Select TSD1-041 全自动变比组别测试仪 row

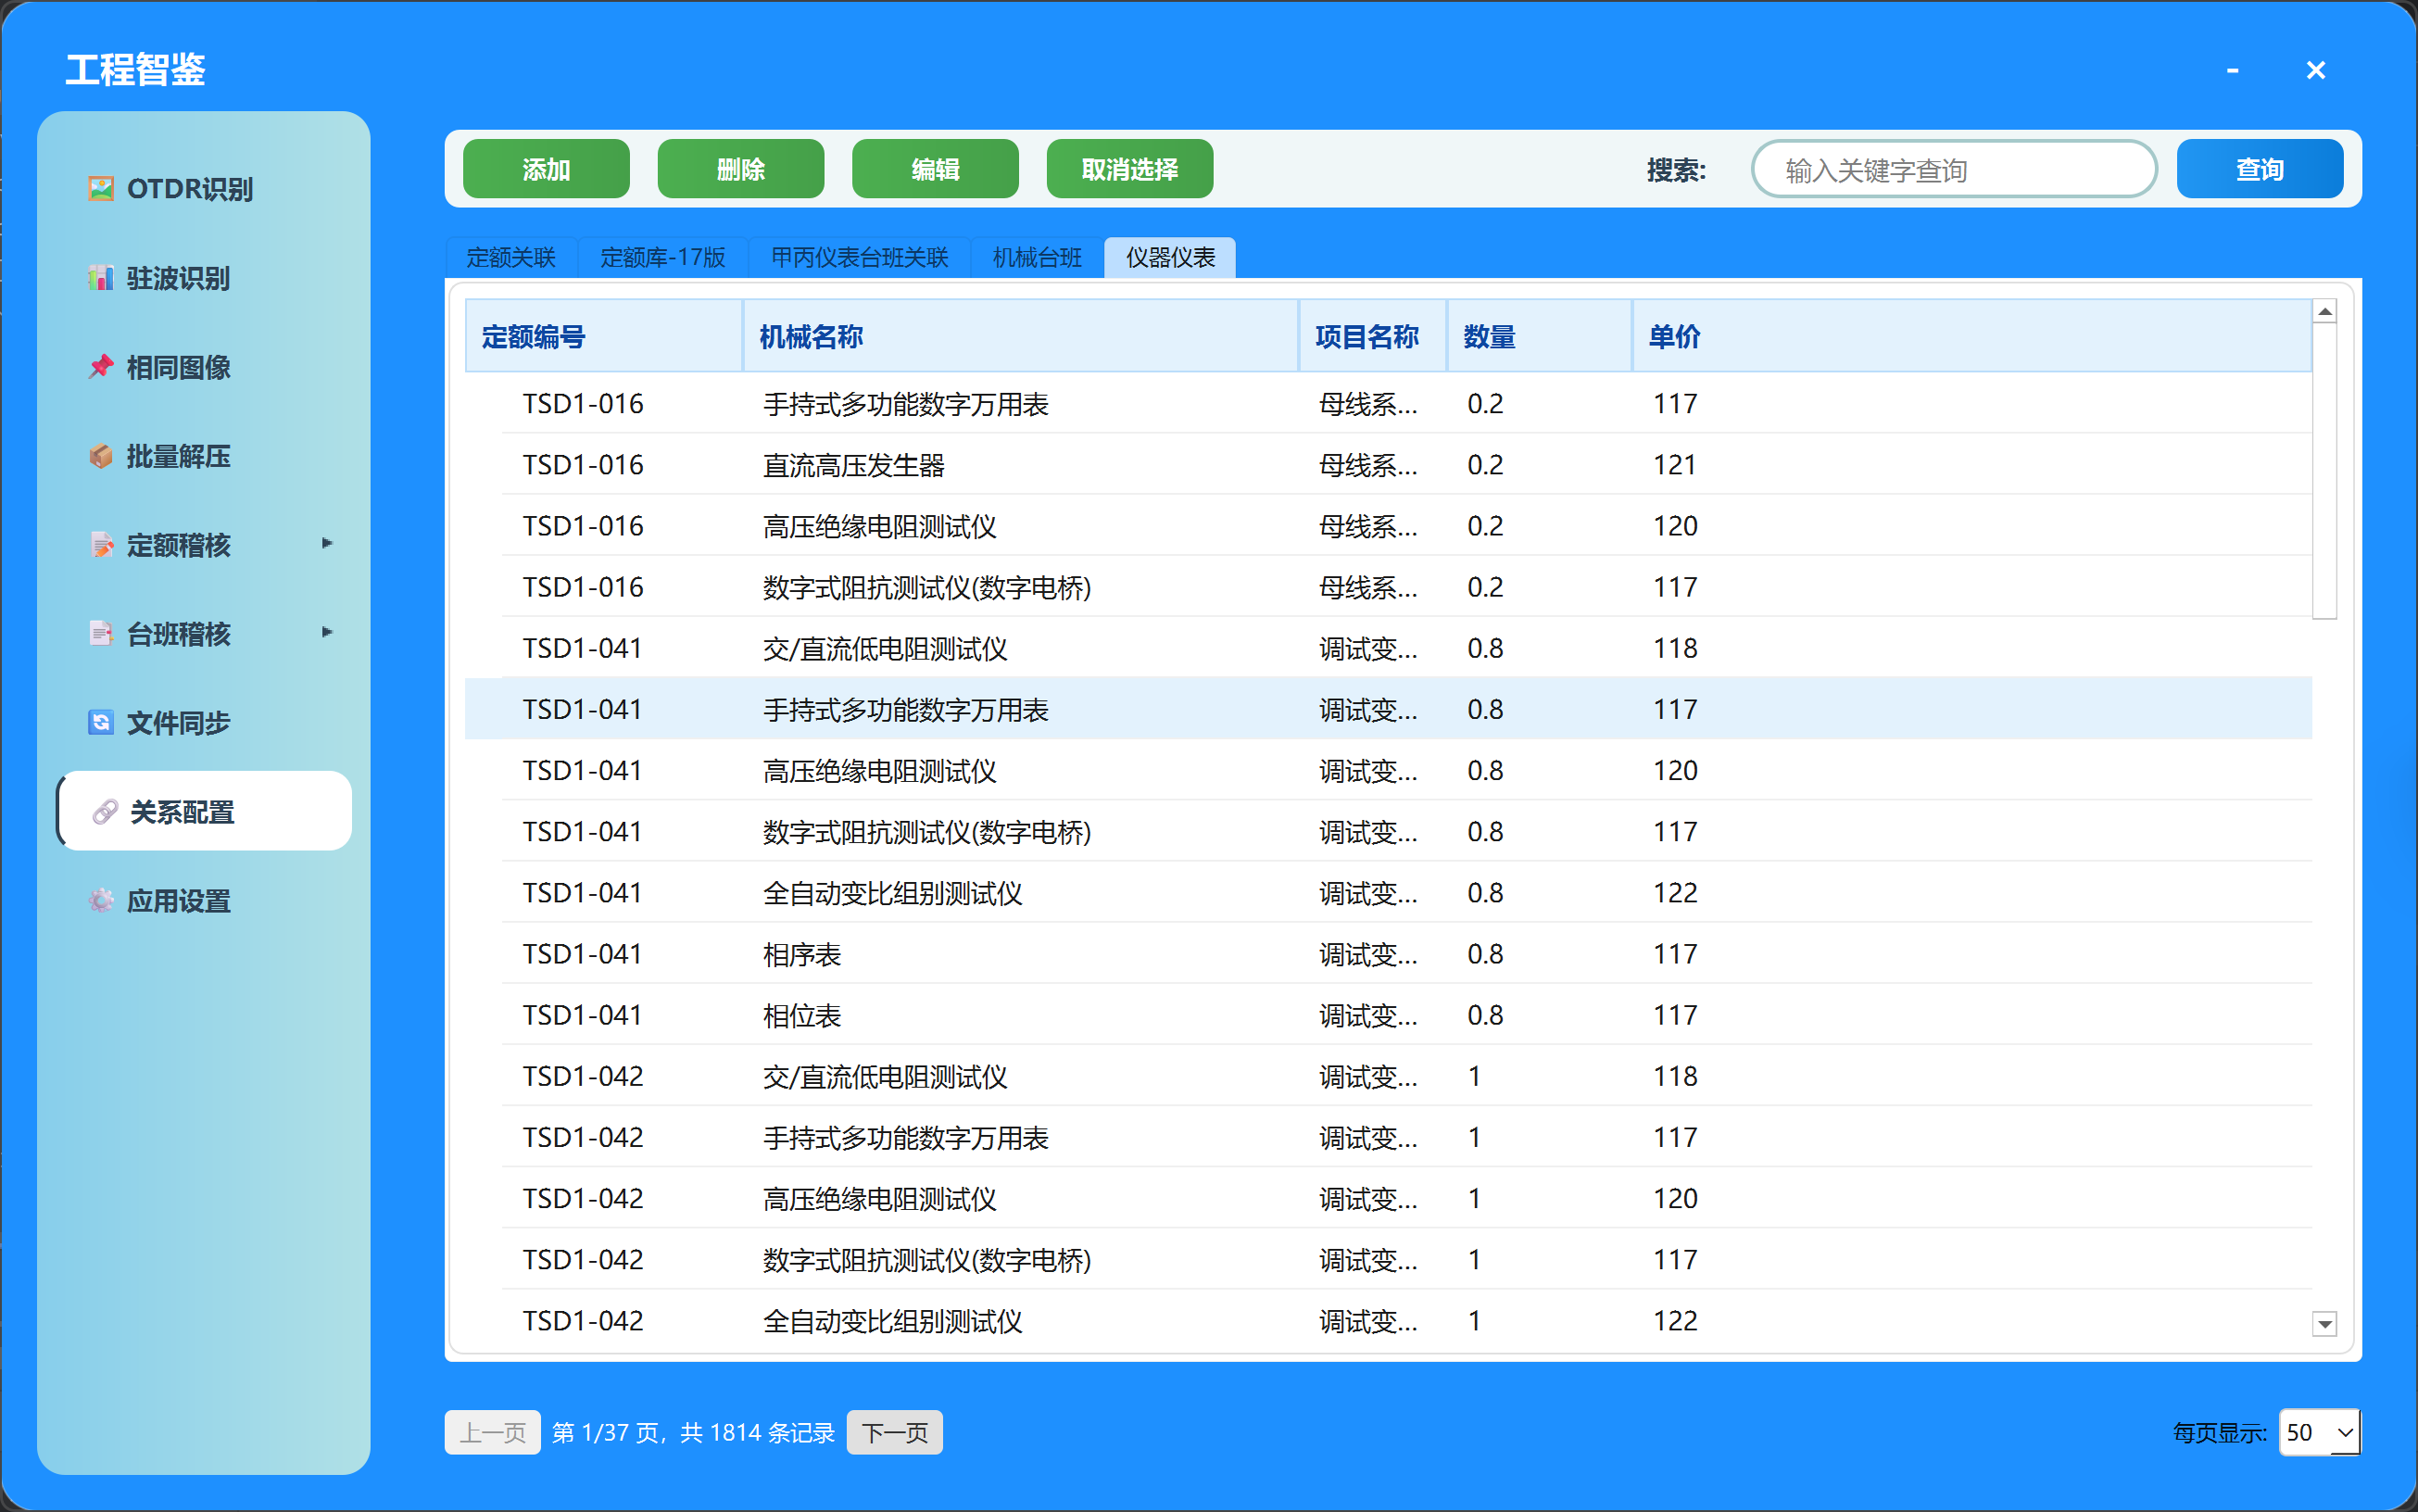(1388, 893)
